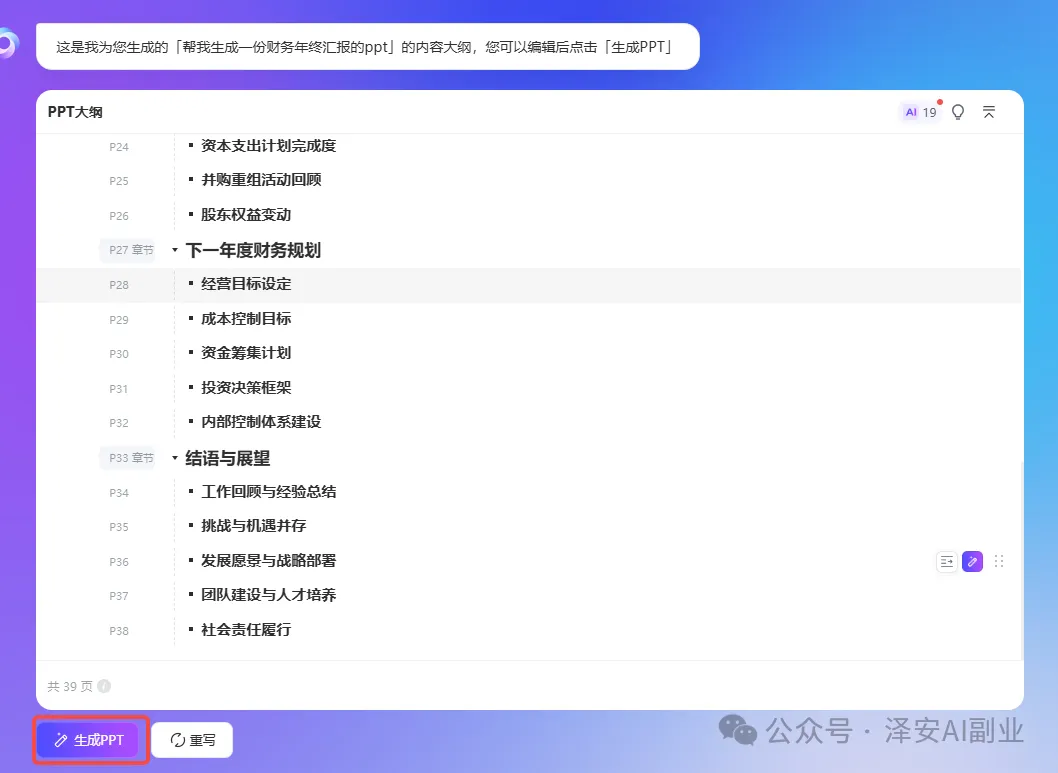Click the purple pencil edit icon on P36
Viewport: 1058px width, 773px height.
972,561
